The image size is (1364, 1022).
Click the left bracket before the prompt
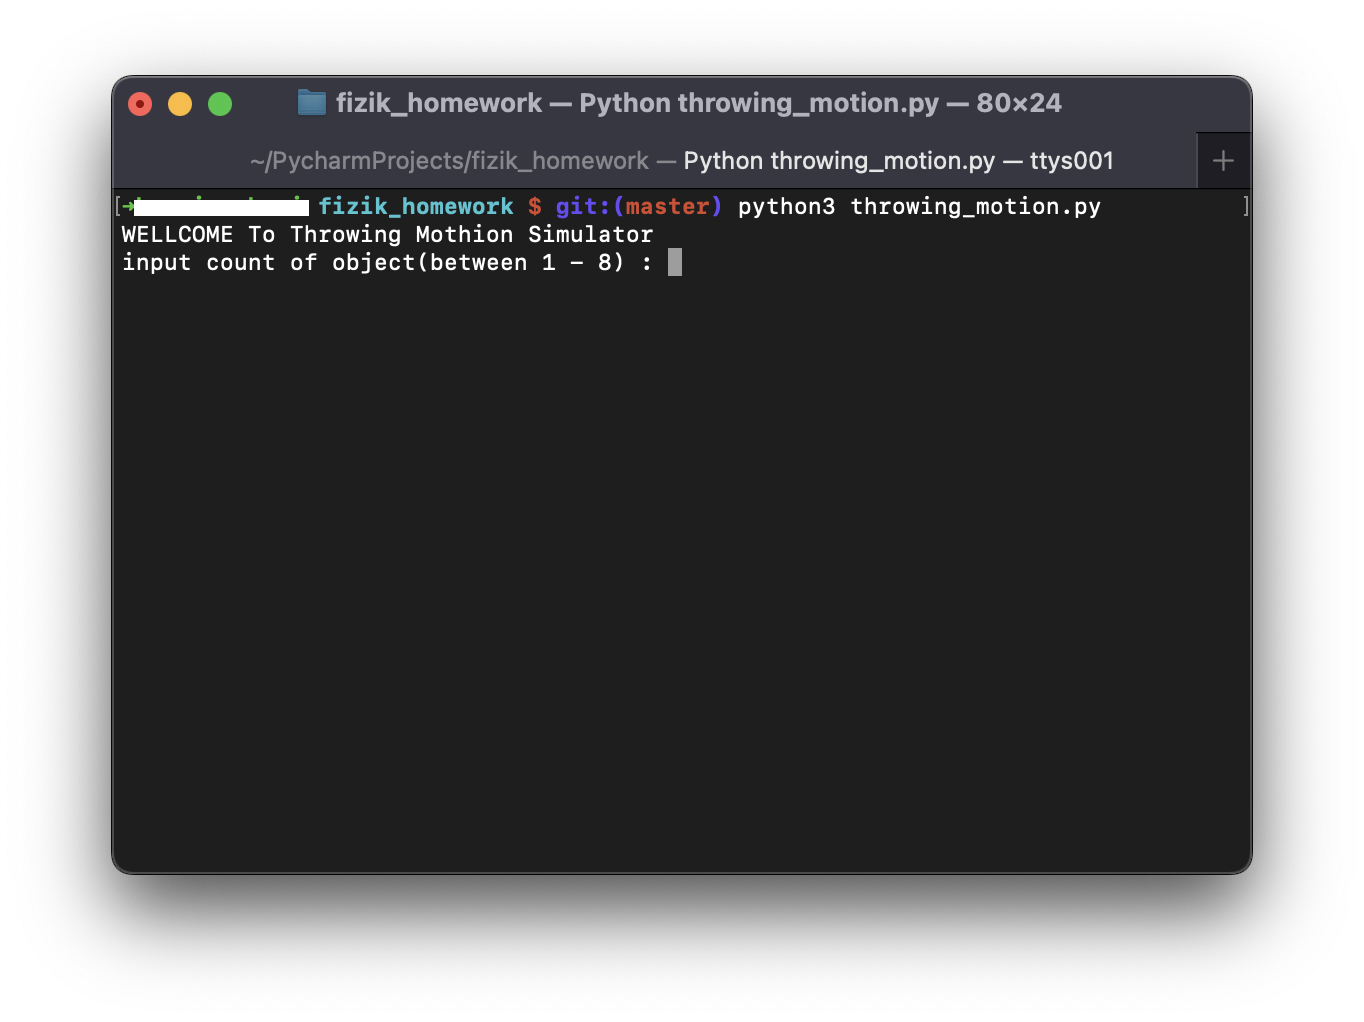(119, 206)
